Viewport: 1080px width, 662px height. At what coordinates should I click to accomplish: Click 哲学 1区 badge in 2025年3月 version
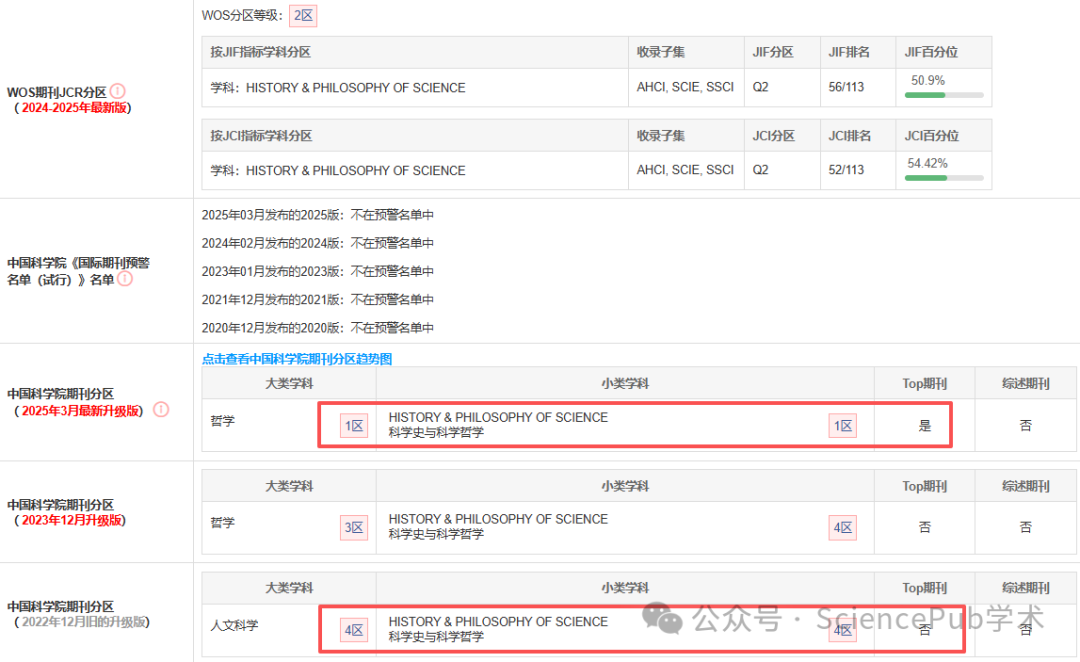coord(353,426)
